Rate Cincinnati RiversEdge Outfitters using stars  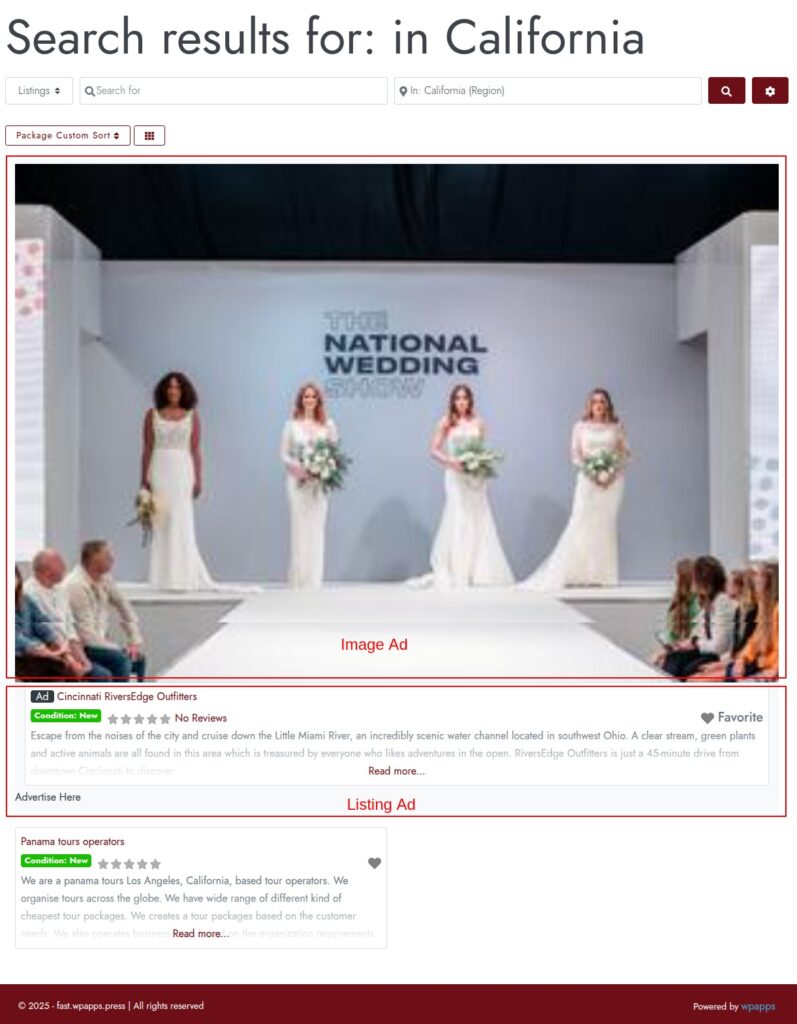tap(138, 718)
